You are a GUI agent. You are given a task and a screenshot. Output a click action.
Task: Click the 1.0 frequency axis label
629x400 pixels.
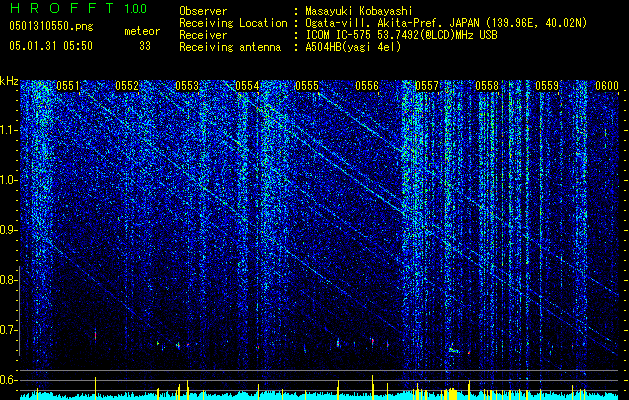pyautogui.click(x=8, y=180)
